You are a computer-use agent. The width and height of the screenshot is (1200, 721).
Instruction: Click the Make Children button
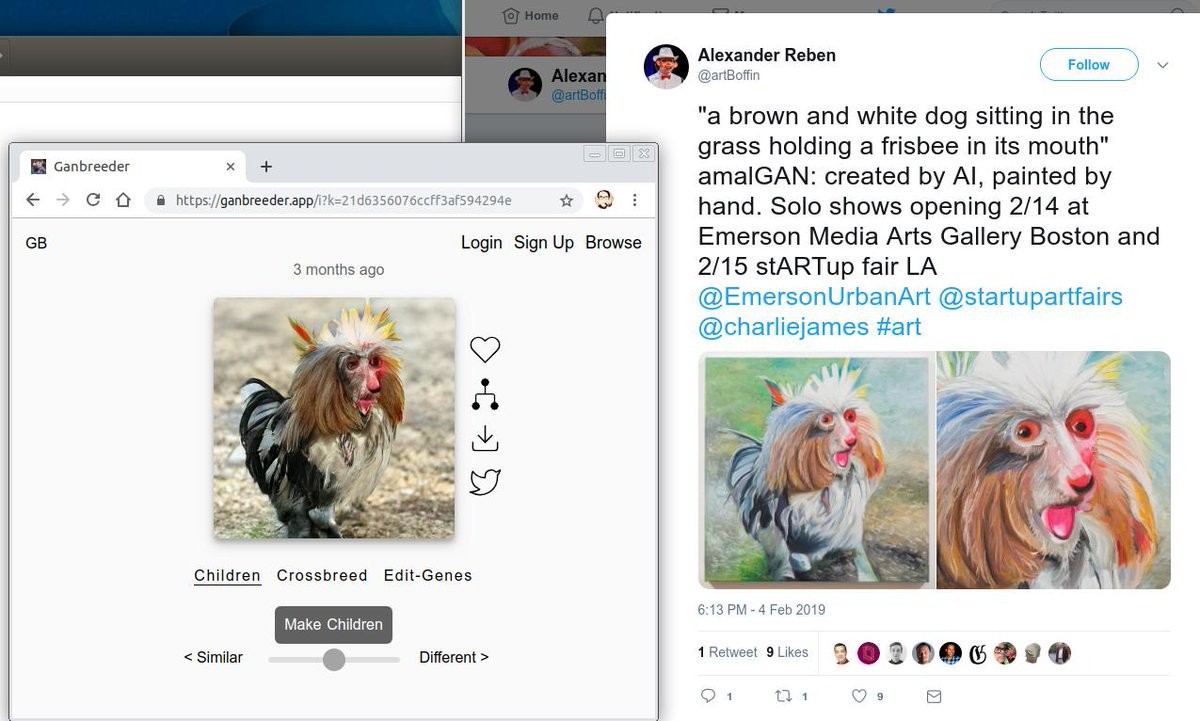coord(334,624)
